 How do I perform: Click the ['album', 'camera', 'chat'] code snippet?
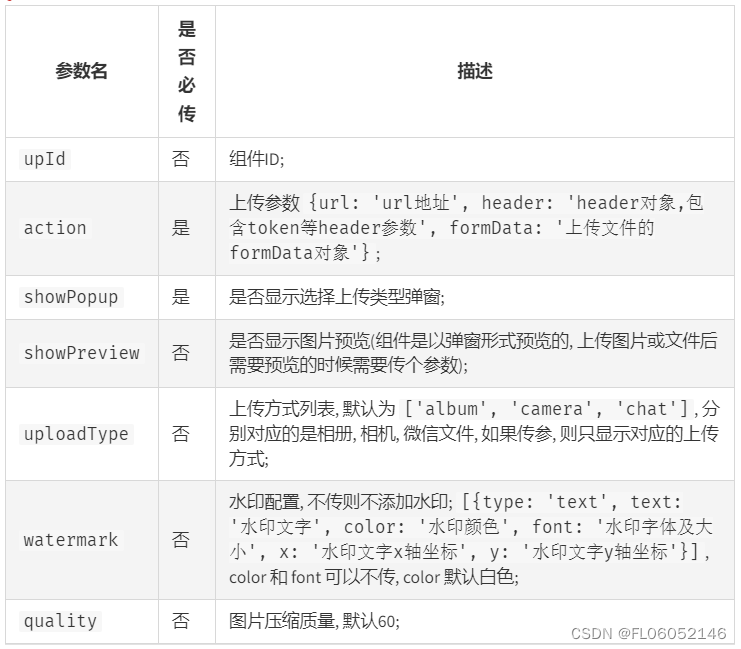546,409
